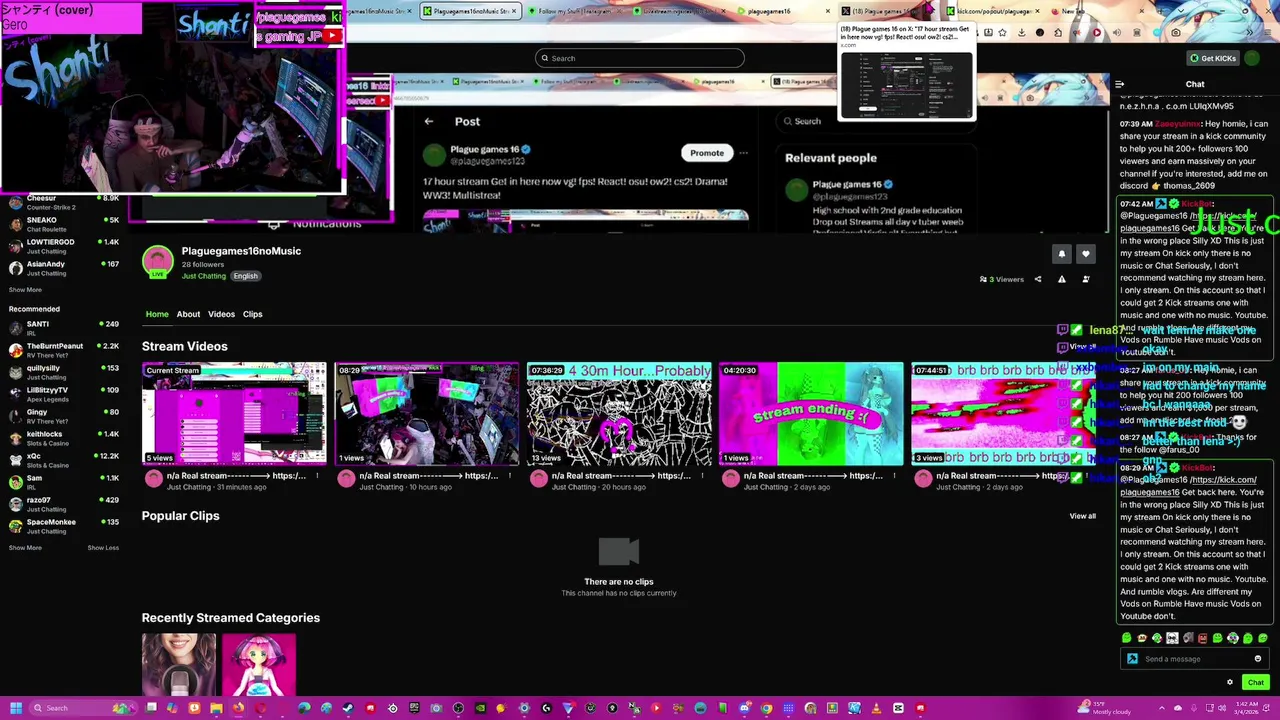Open Gingy recommended channel
The height and width of the screenshot is (720, 1280).
pos(62,416)
